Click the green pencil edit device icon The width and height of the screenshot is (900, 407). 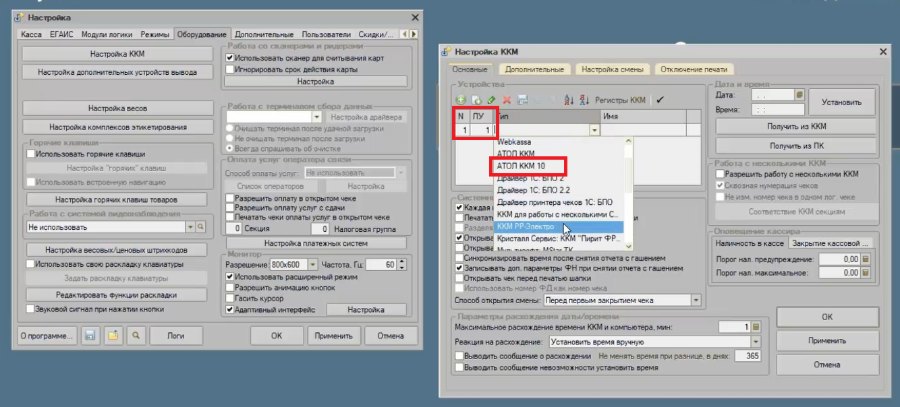(491, 100)
